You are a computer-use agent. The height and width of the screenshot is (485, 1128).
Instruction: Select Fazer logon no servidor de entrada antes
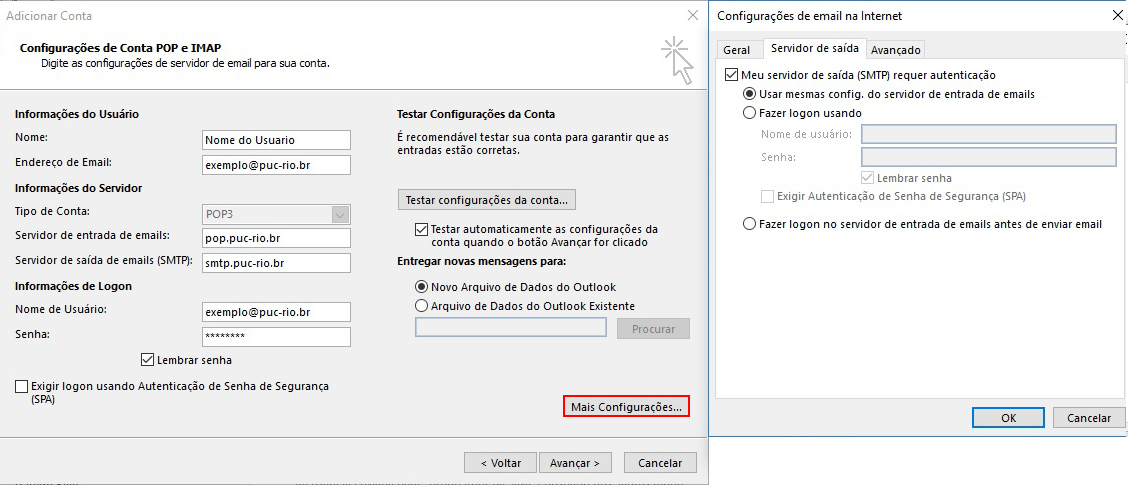click(749, 224)
